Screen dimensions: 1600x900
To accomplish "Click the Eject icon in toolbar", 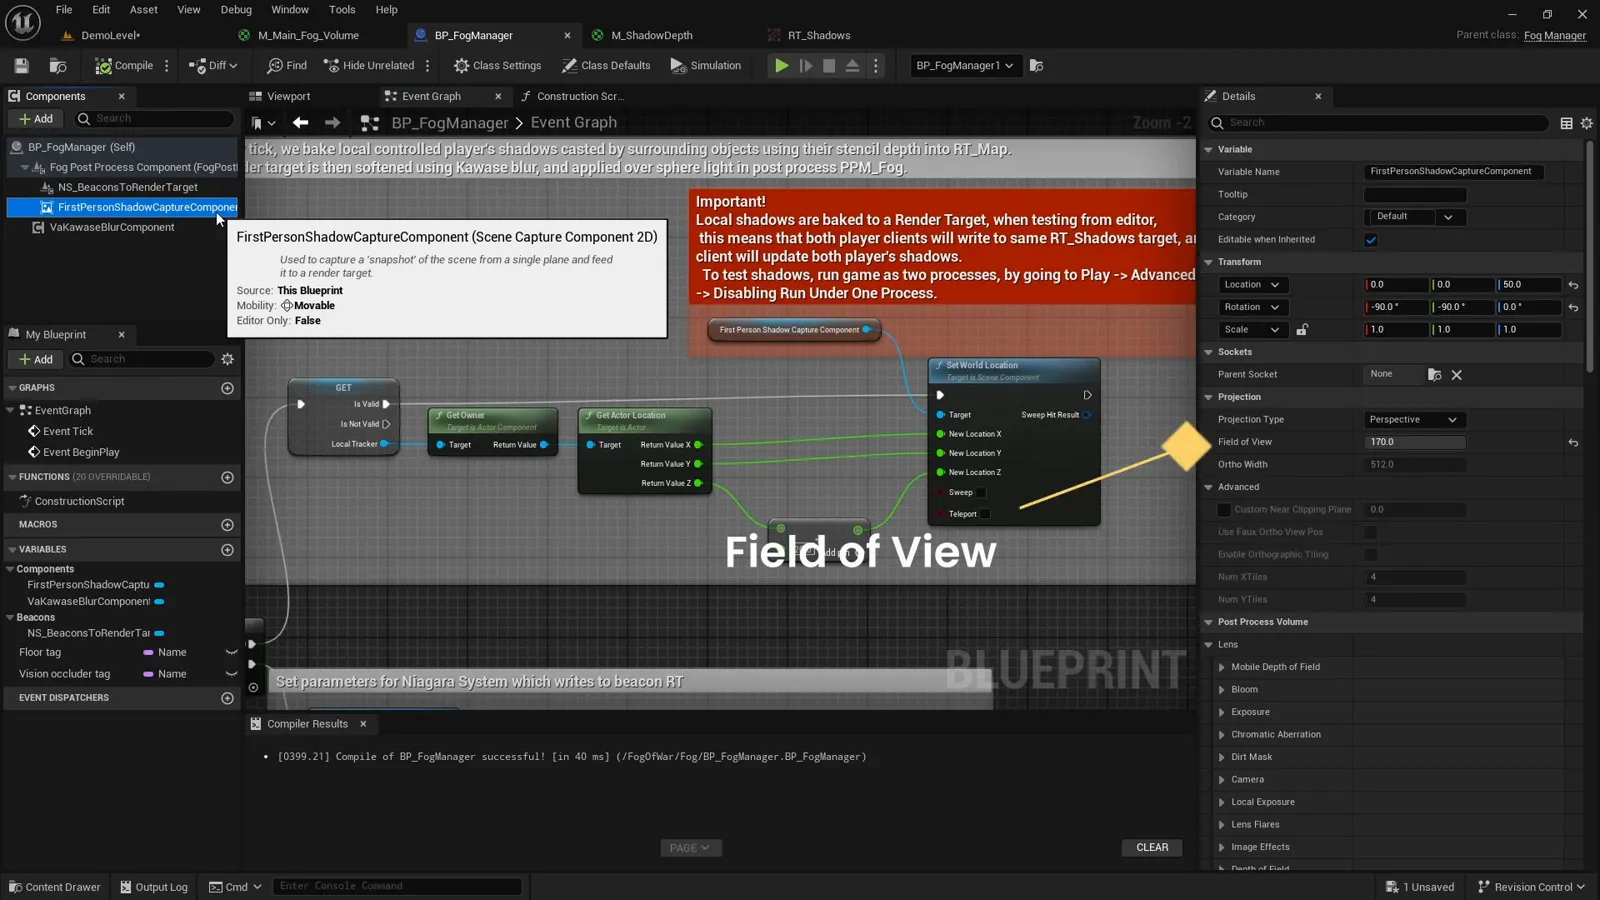I will click(x=852, y=66).
